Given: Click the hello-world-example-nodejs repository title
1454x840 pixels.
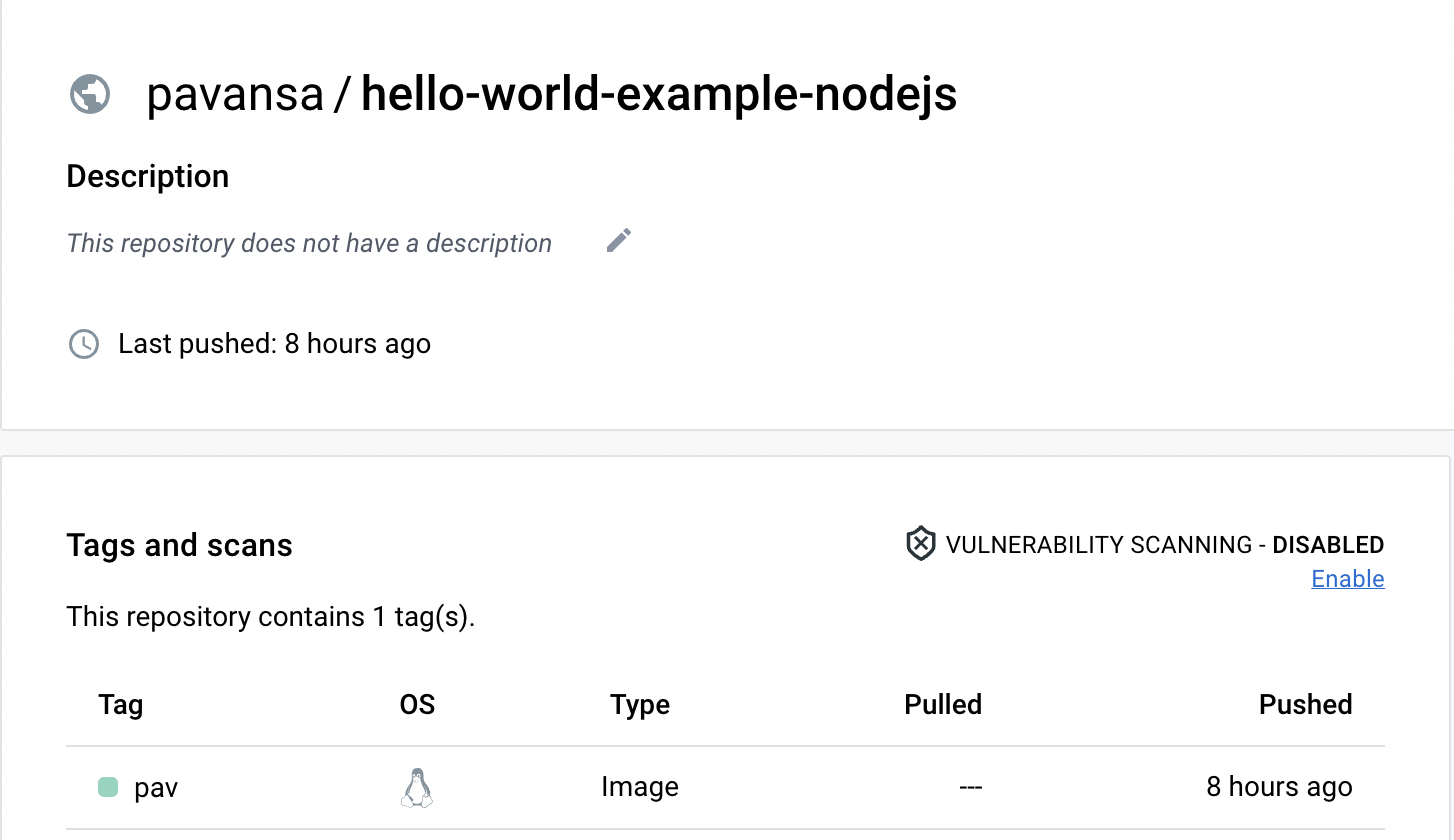Looking at the screenshot, I should (659, 94).
